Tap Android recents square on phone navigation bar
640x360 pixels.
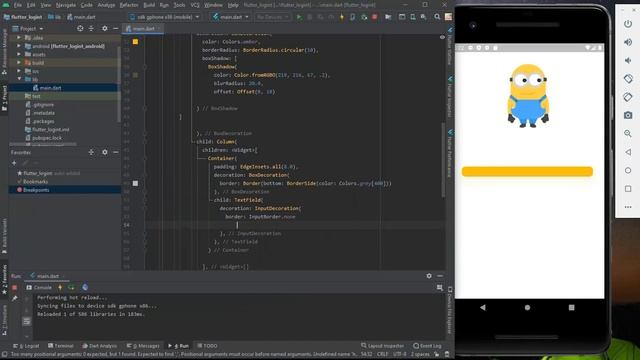pyautogui.click(x=571, y=308)
